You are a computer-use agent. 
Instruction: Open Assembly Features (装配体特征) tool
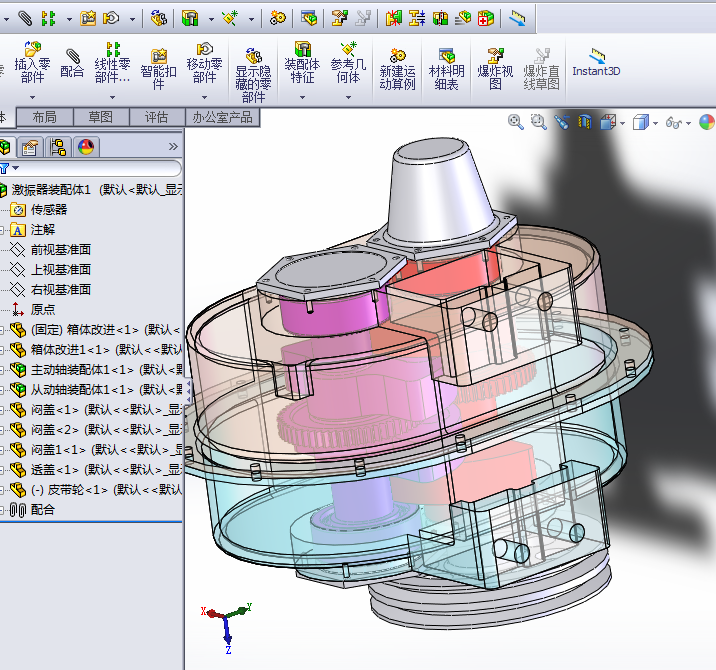coord(302,62)
